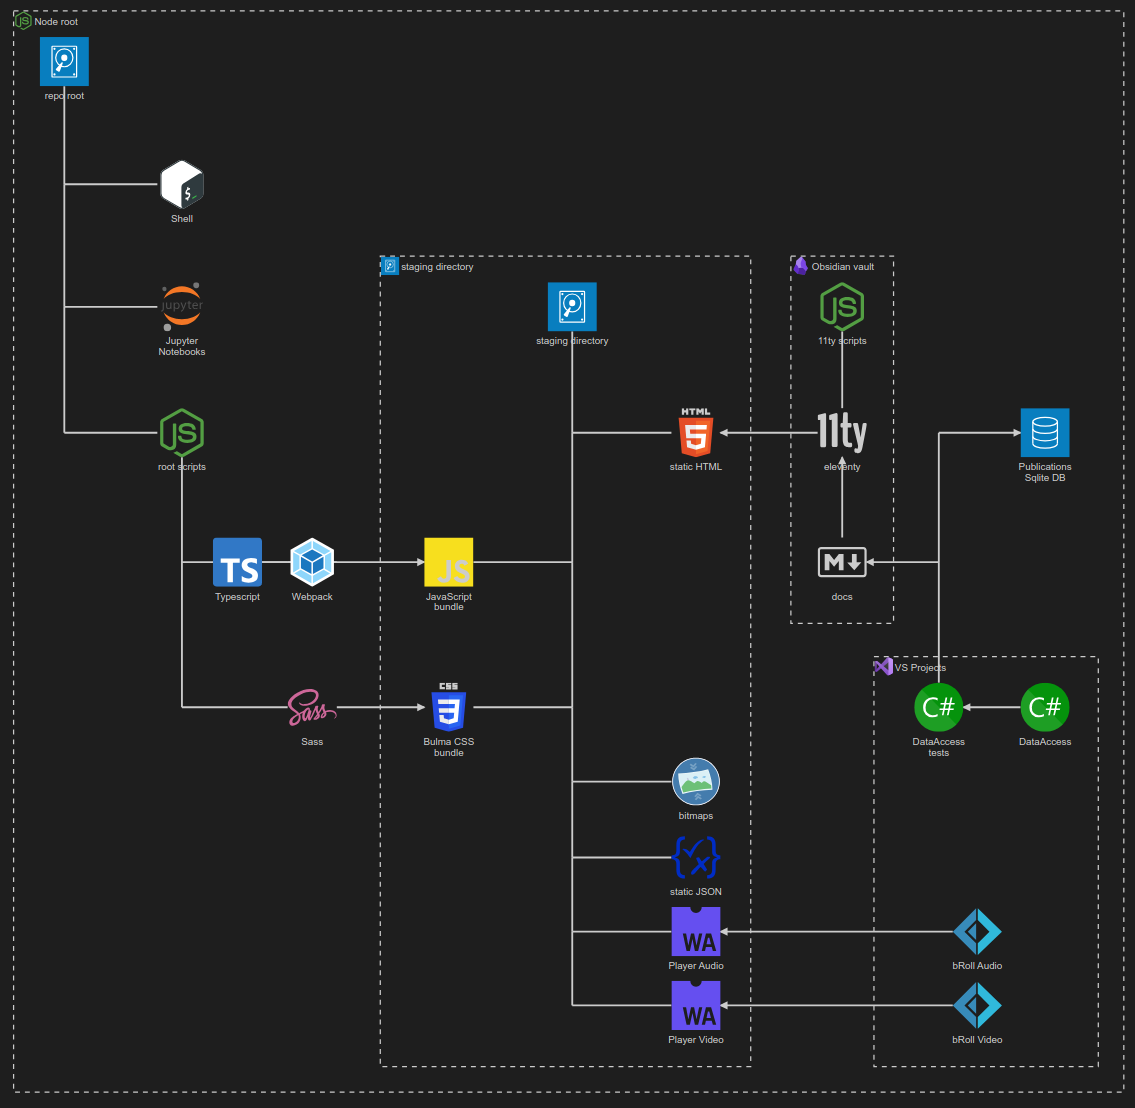Select the DataAccess C# icon
Screen dimensions: 1135x1108
coord(1044,707)
